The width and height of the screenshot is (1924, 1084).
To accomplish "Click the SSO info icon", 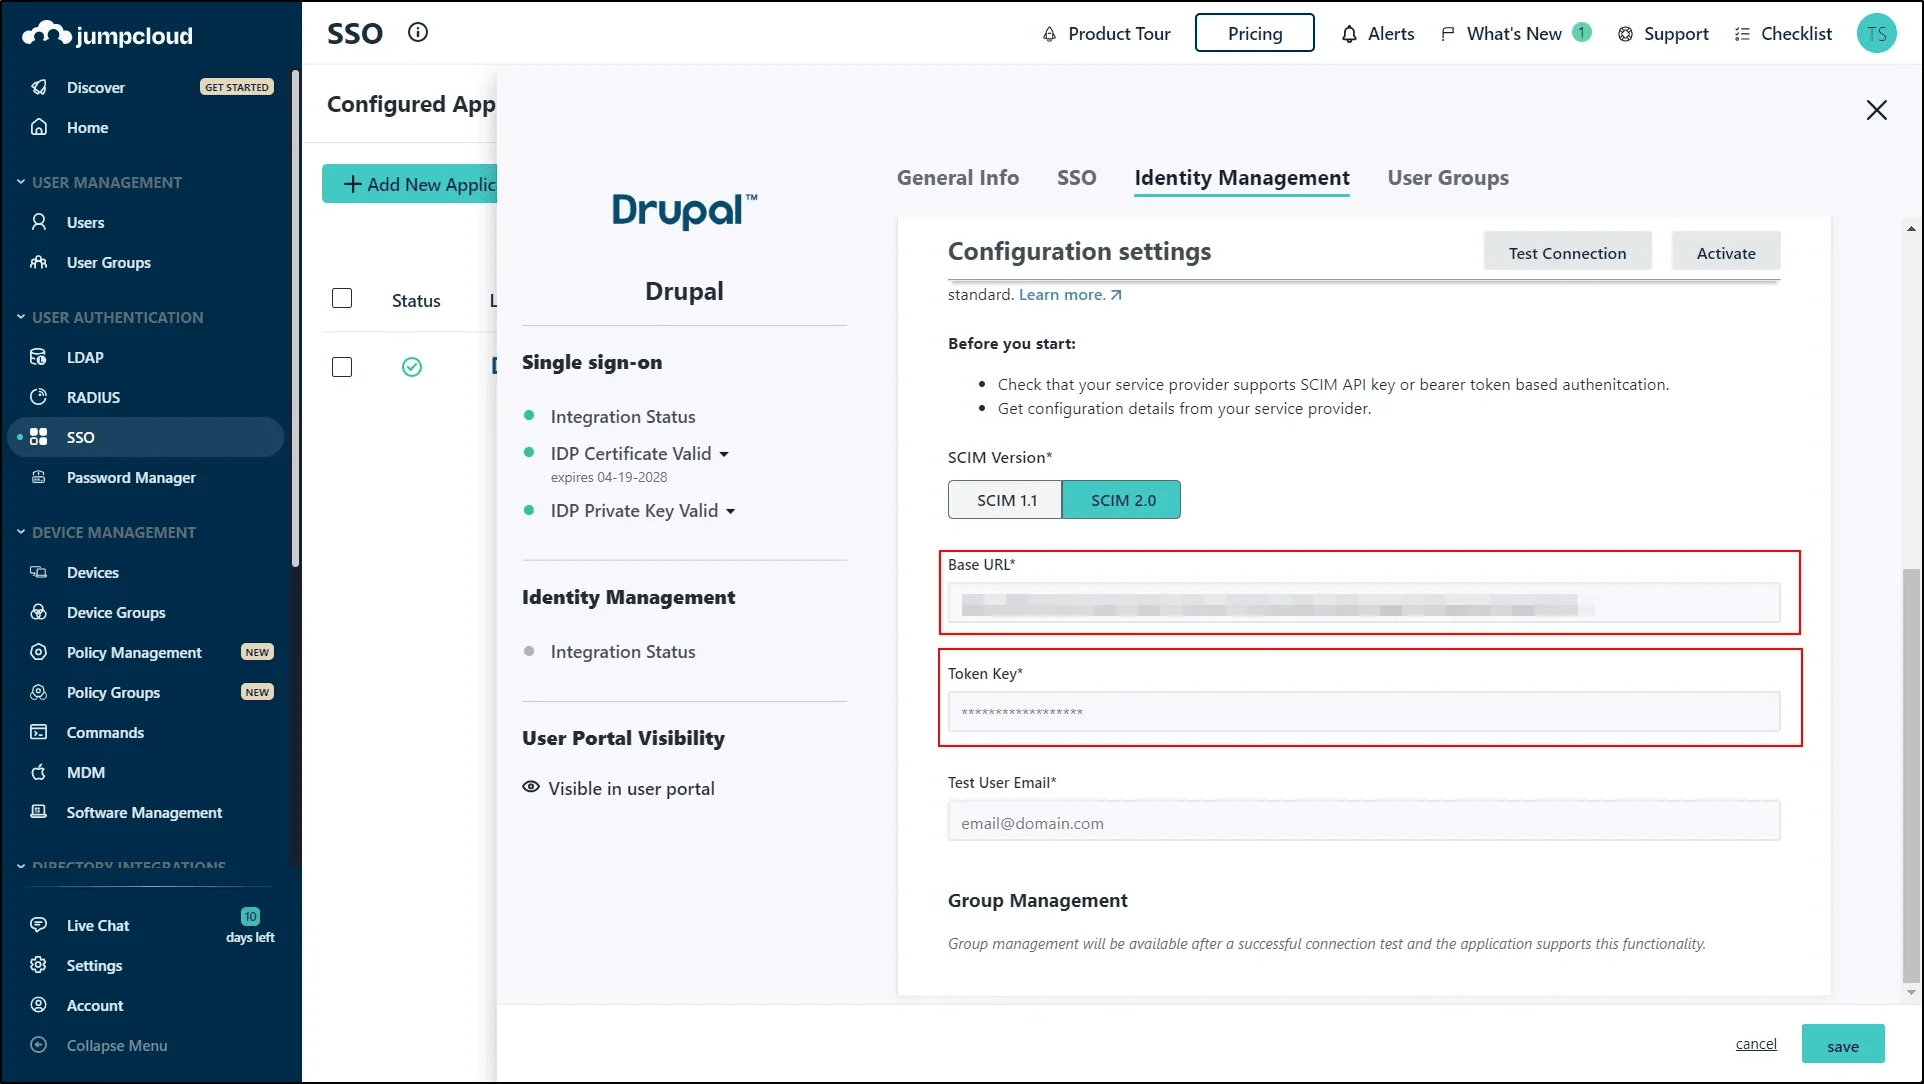I will click(x=418, y=32).
